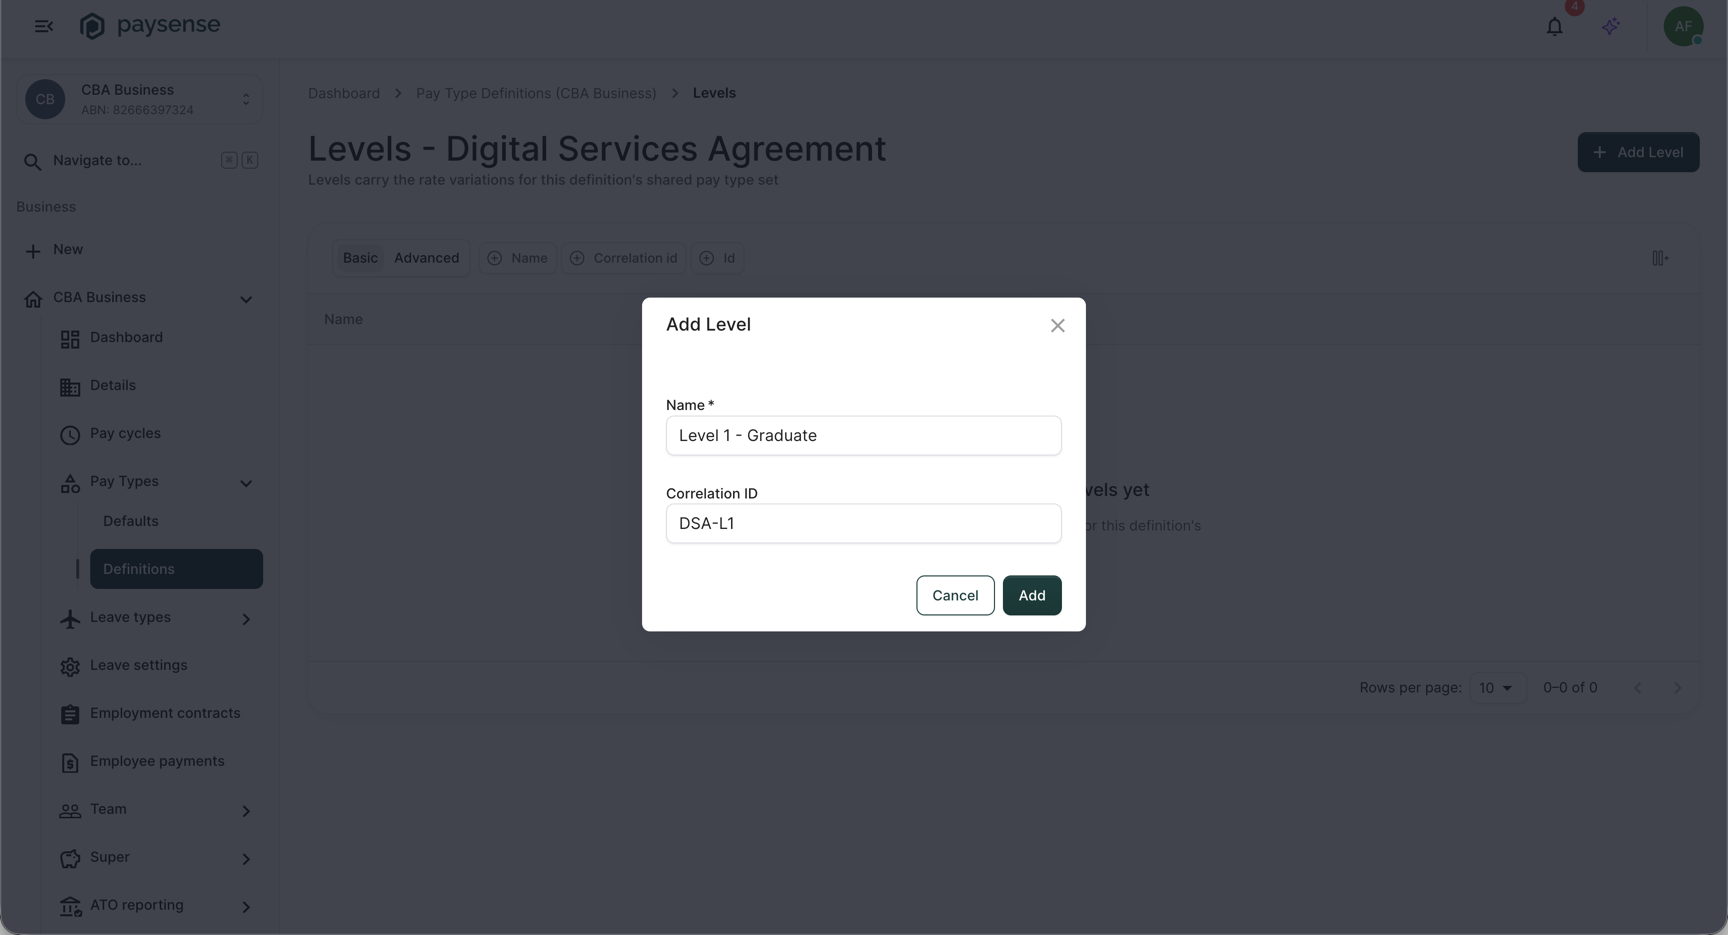Click the CB business avatar
The height and width of the screenshot is (935, 1728).
pyautogui.click(x=45, y=99)
